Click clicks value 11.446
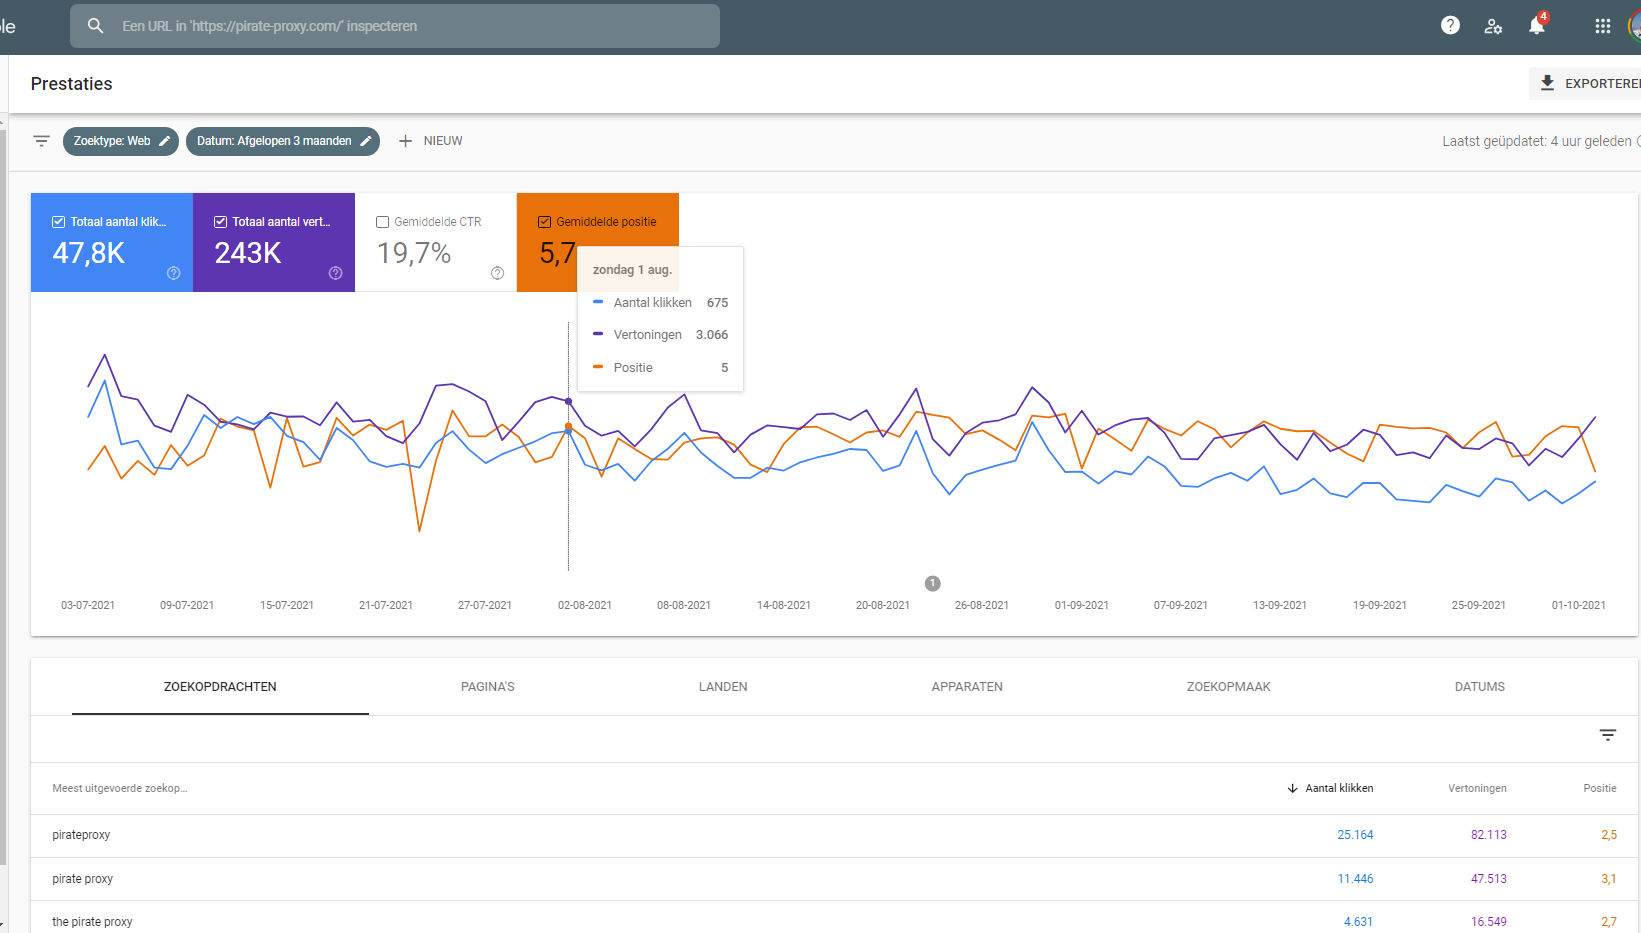Image resolution: width=1641 pixels, height=933 pixels. [x=1355, y=879]
